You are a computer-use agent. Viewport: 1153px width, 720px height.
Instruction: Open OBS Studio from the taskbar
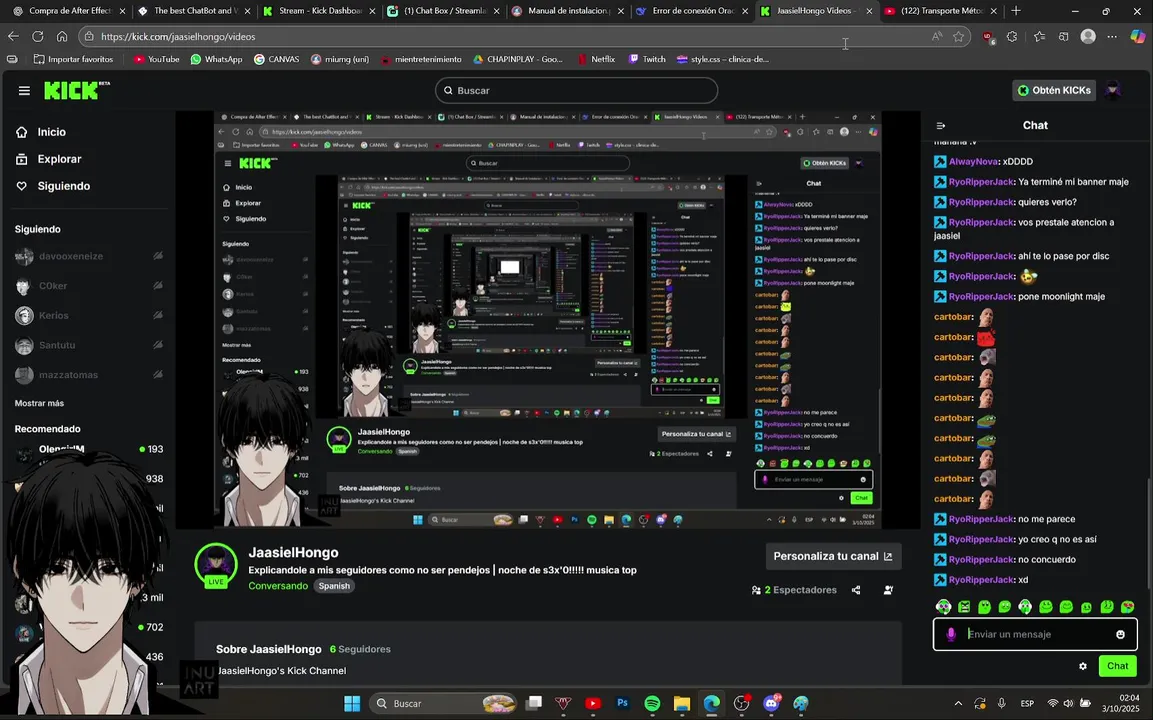coord(741,703)
